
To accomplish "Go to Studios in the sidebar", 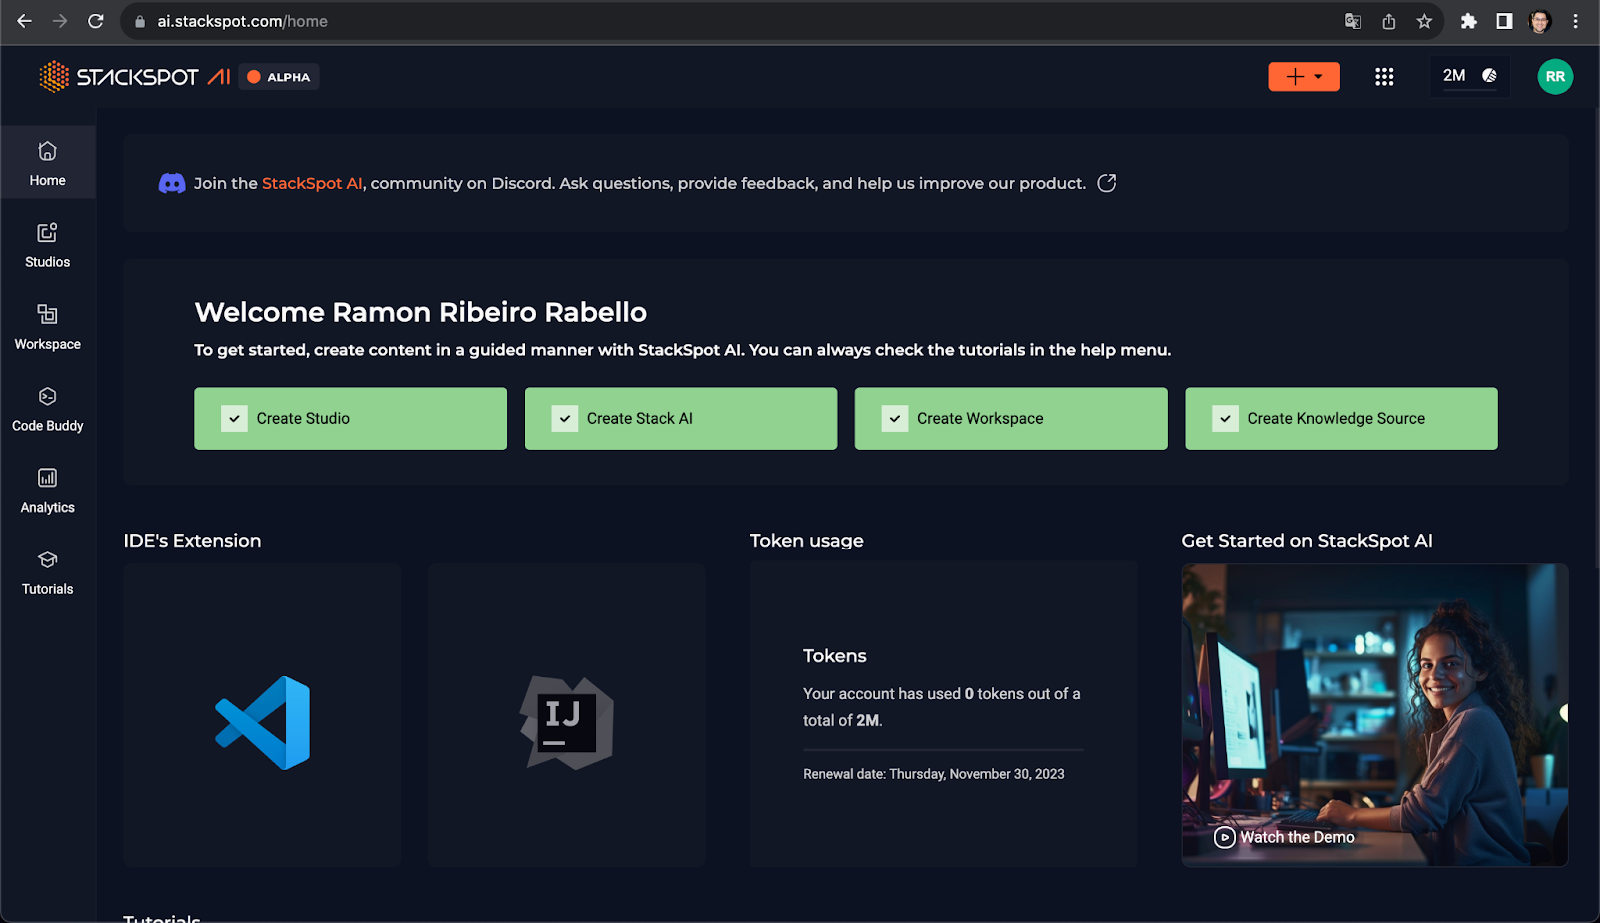I will [x=48, y=245].
